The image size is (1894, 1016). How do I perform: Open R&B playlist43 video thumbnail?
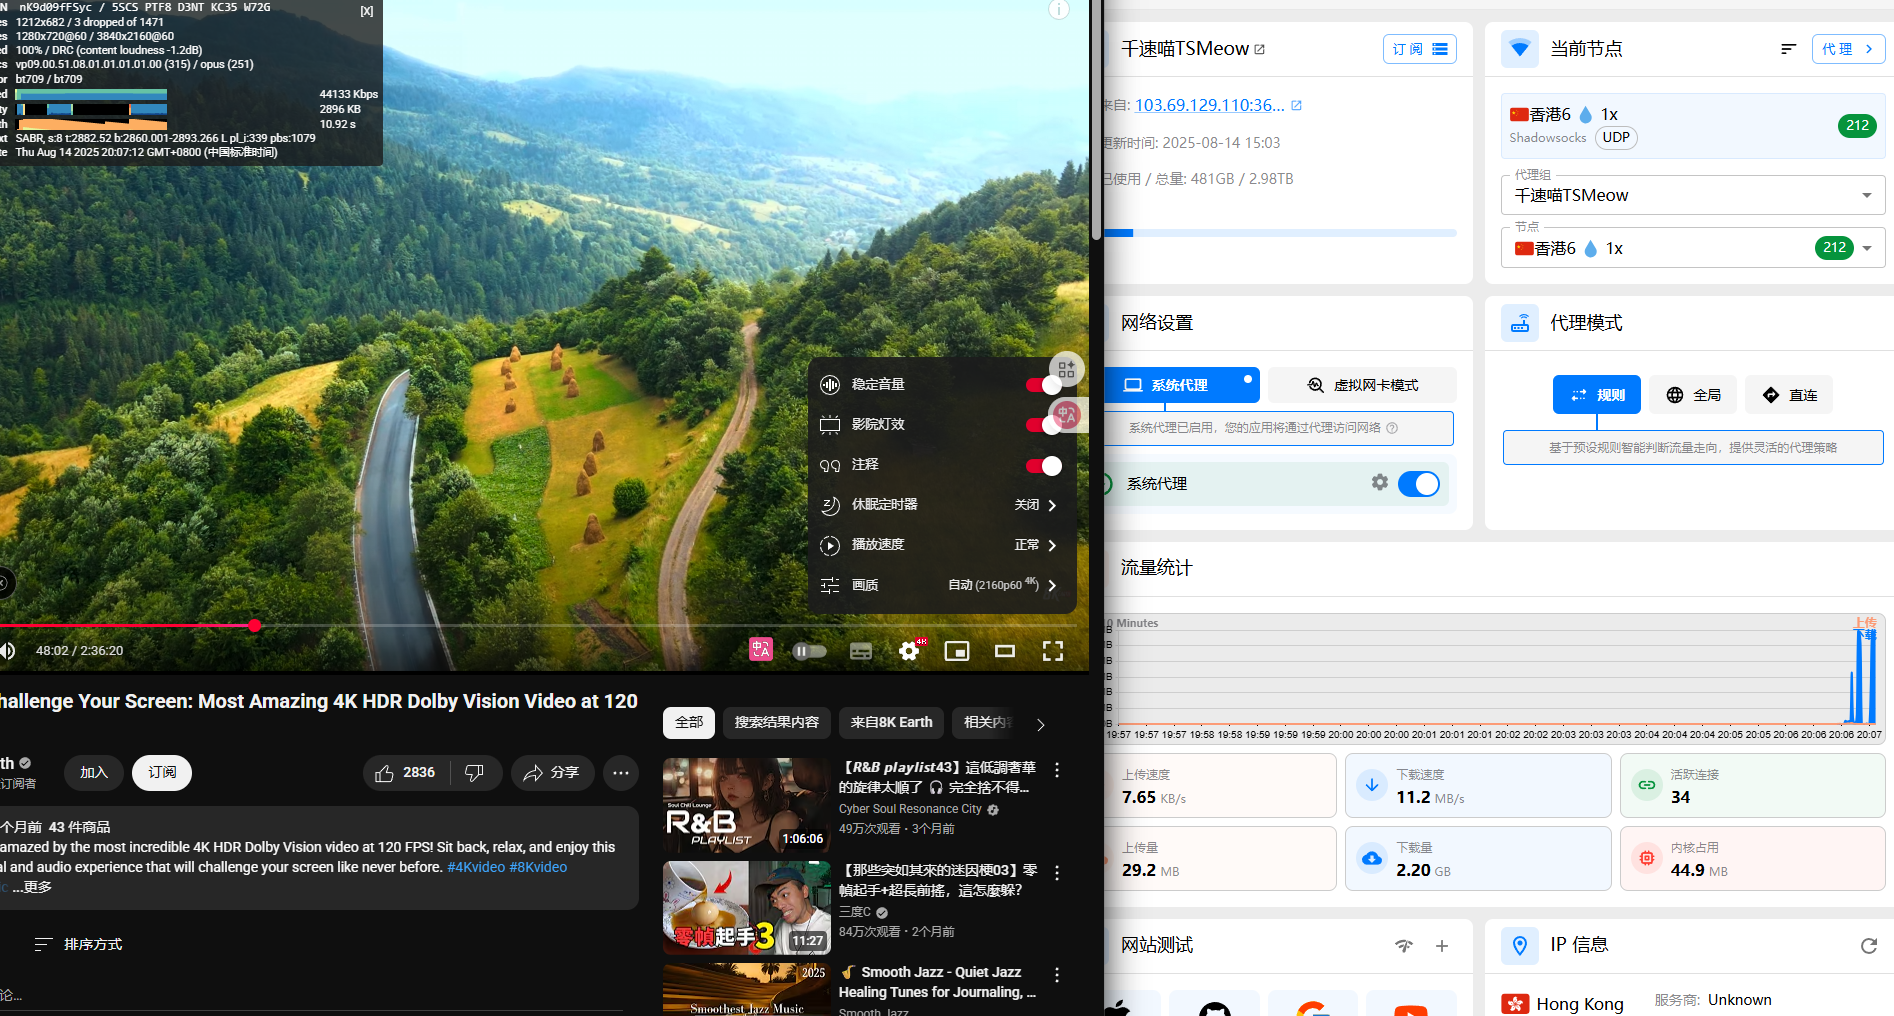746,806
